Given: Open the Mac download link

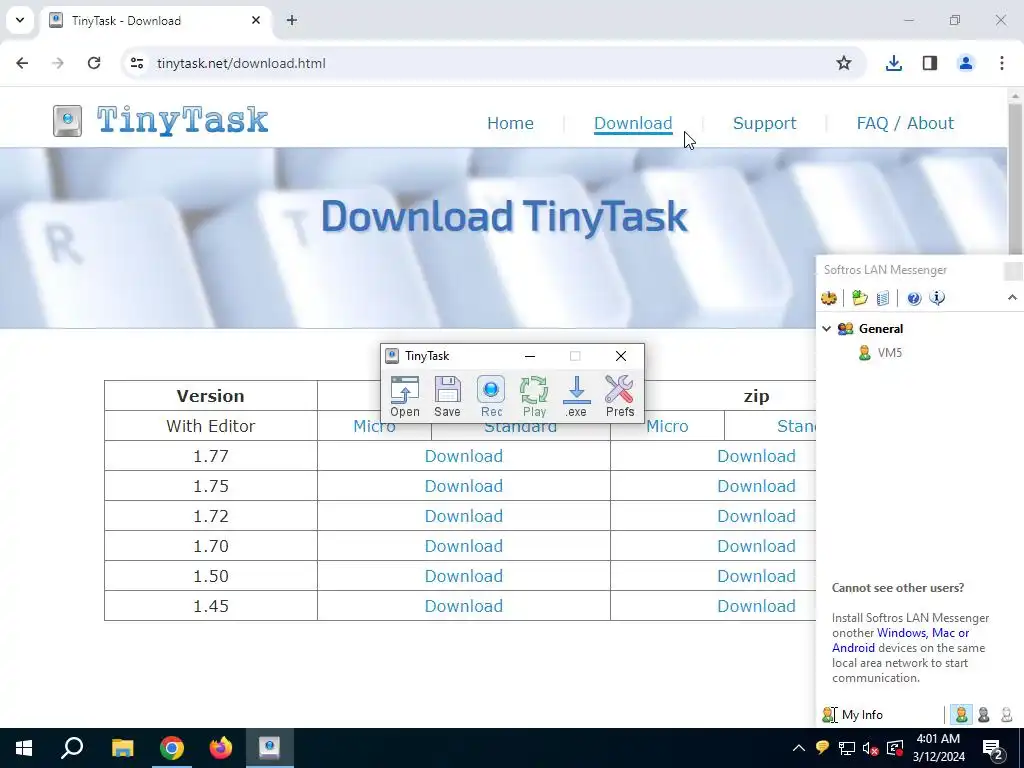Looking at the screenshot, I should pyautogui.click(x=943, y=633).
